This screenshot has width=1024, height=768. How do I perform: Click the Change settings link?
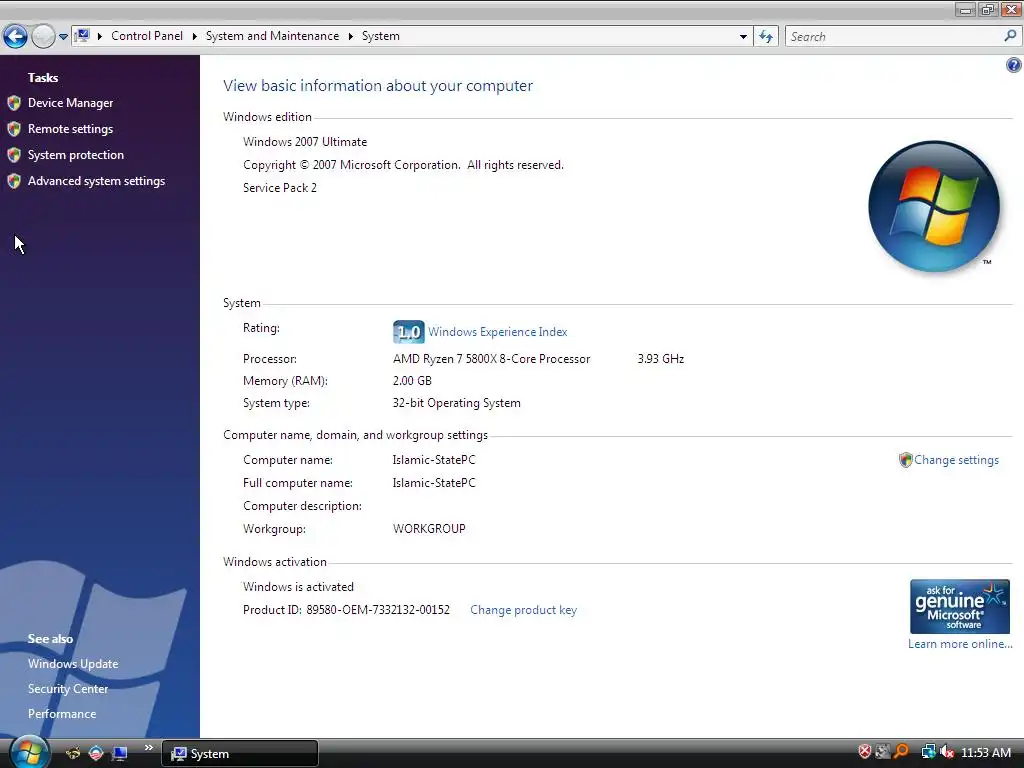coord(956,460)
